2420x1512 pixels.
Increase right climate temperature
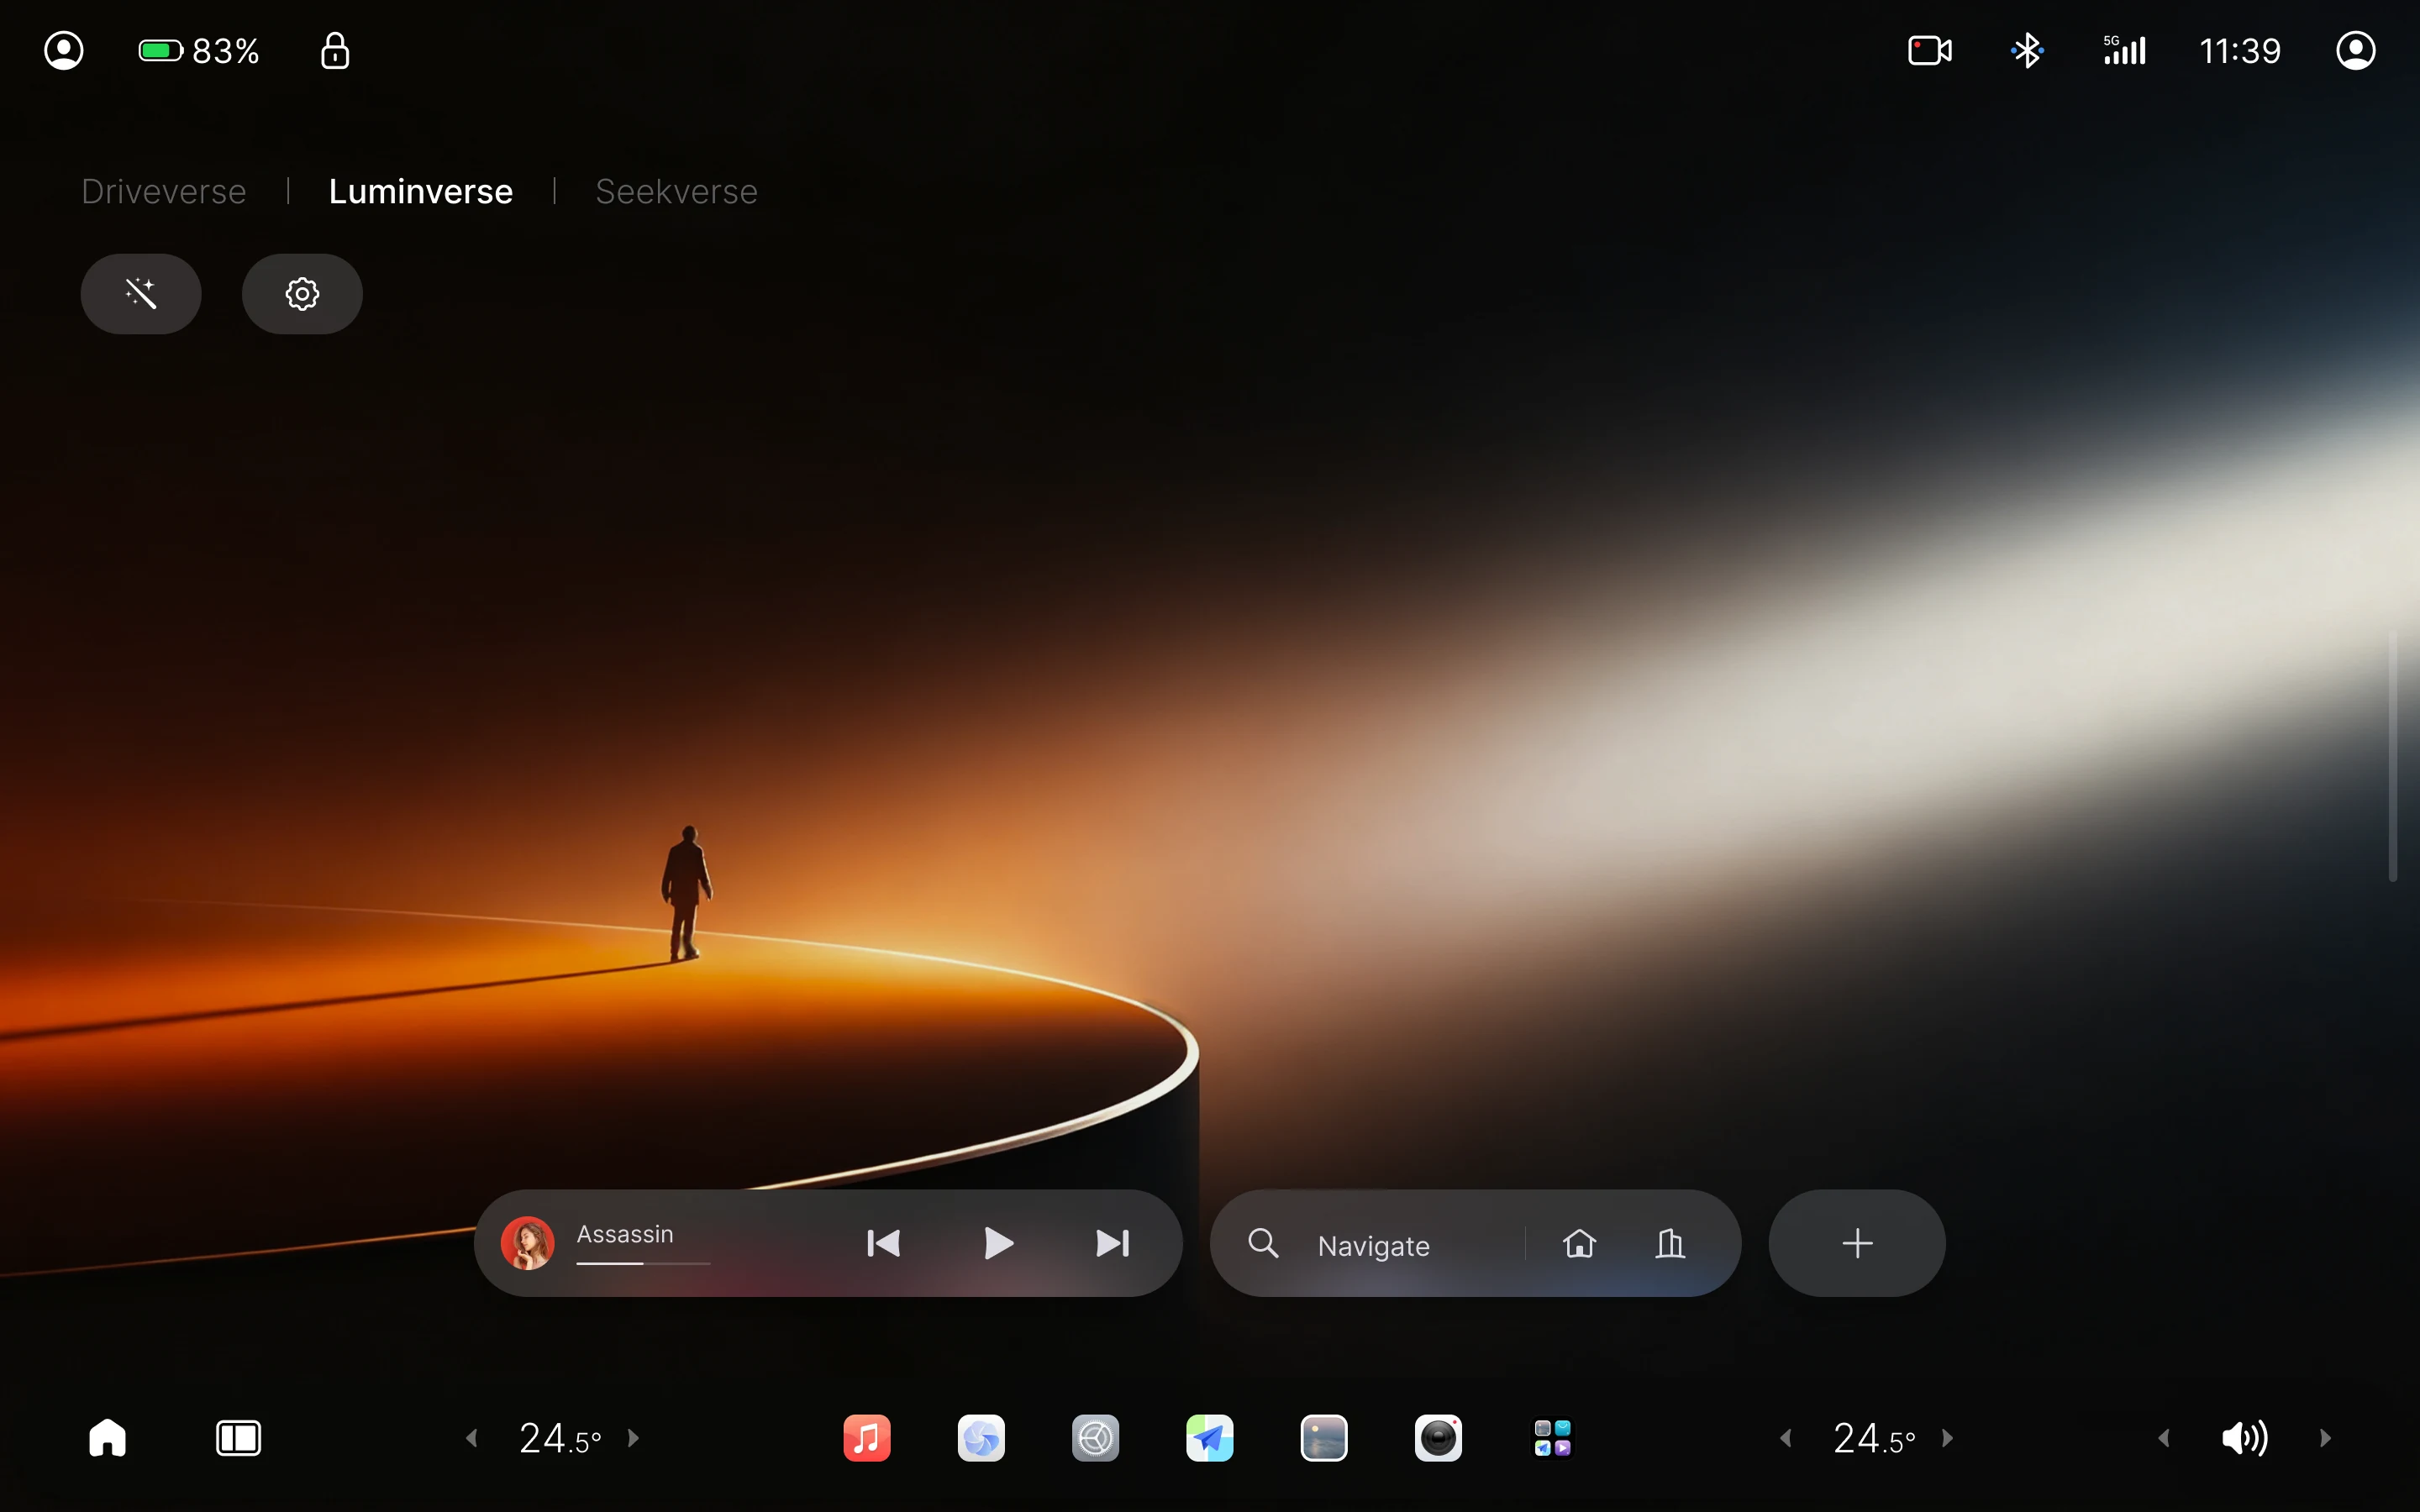pyautogui.click(x=1947, y=1438)
